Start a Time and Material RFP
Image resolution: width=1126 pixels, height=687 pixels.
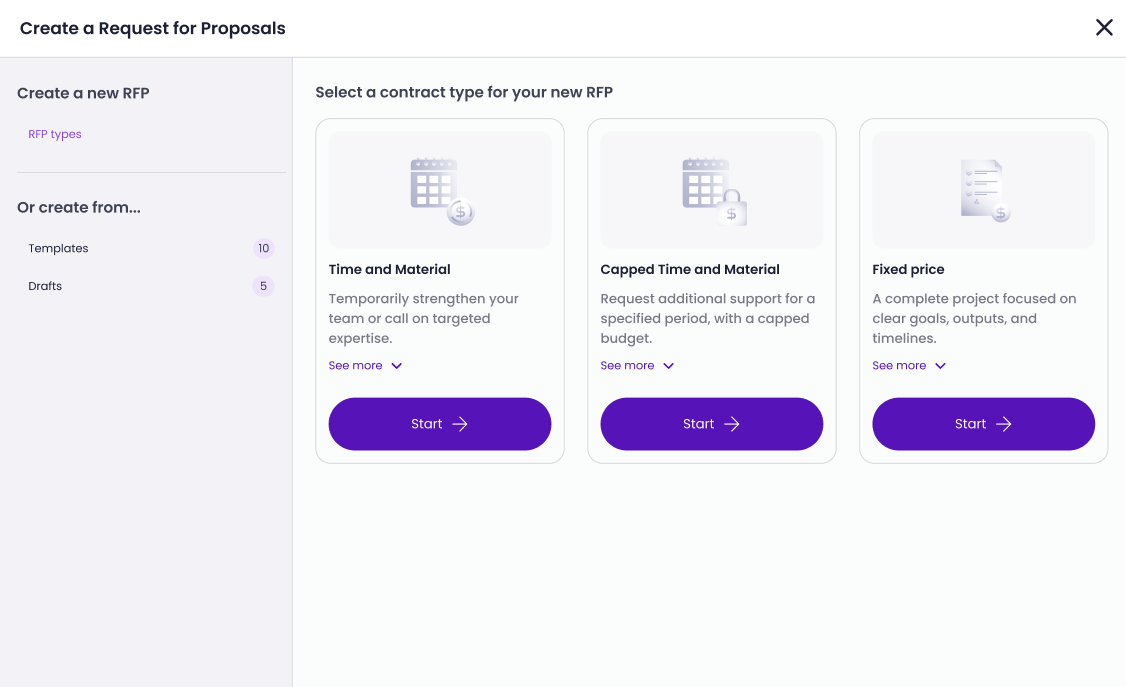pyautogui.click(x=440, y=424)
